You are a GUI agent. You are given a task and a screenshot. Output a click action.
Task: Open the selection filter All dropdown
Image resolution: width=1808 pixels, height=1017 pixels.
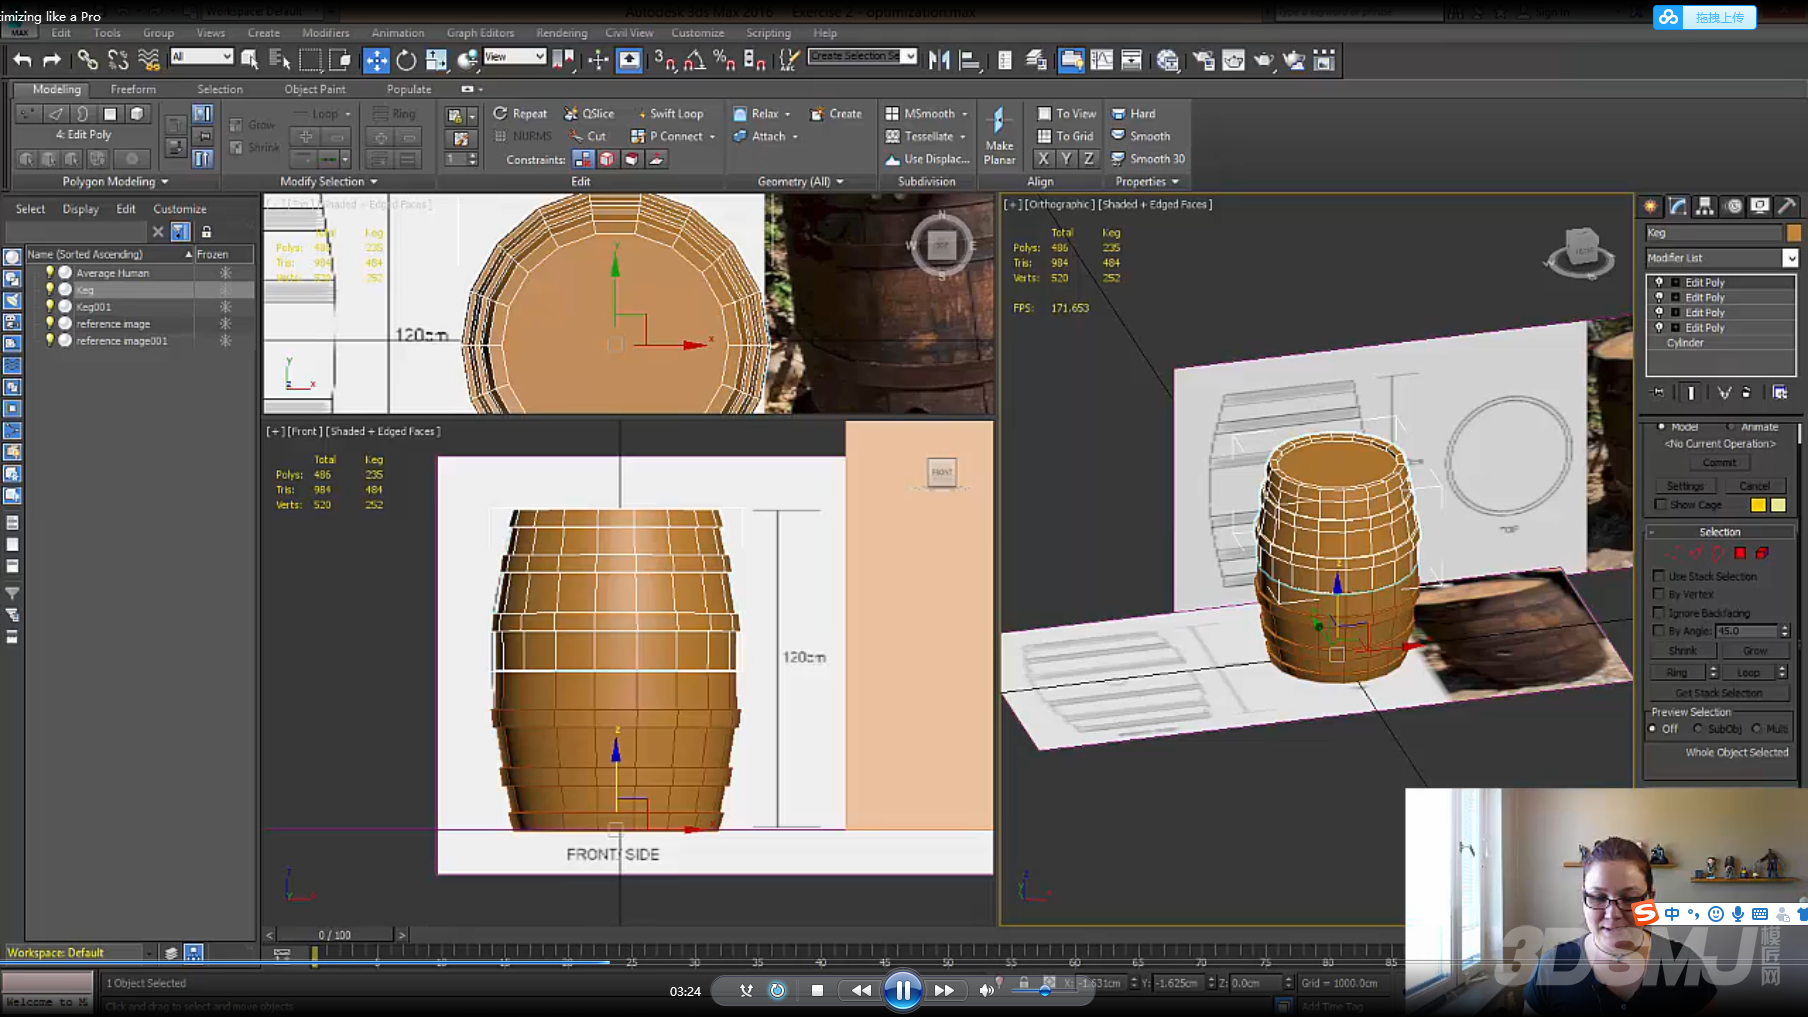tap(226, 57)
